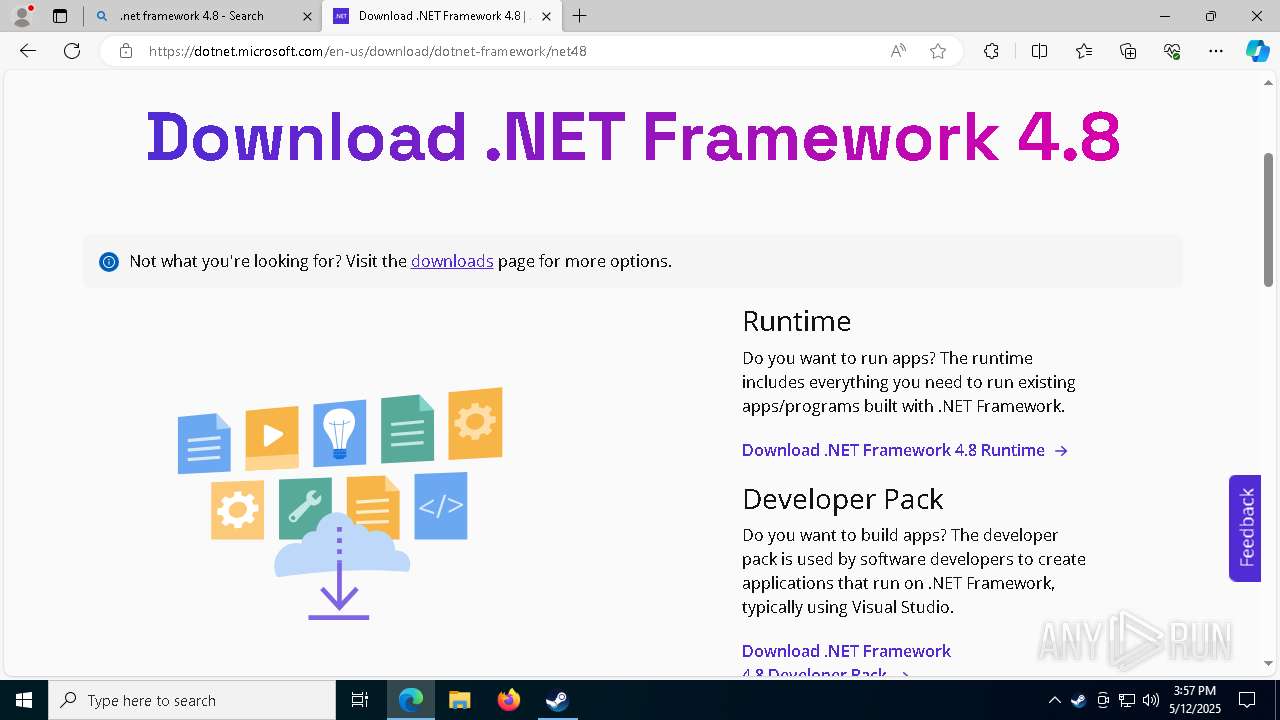The image size is (1280, 720).
Task: Open the network tray icon
Action: (x=1127, y=700)
